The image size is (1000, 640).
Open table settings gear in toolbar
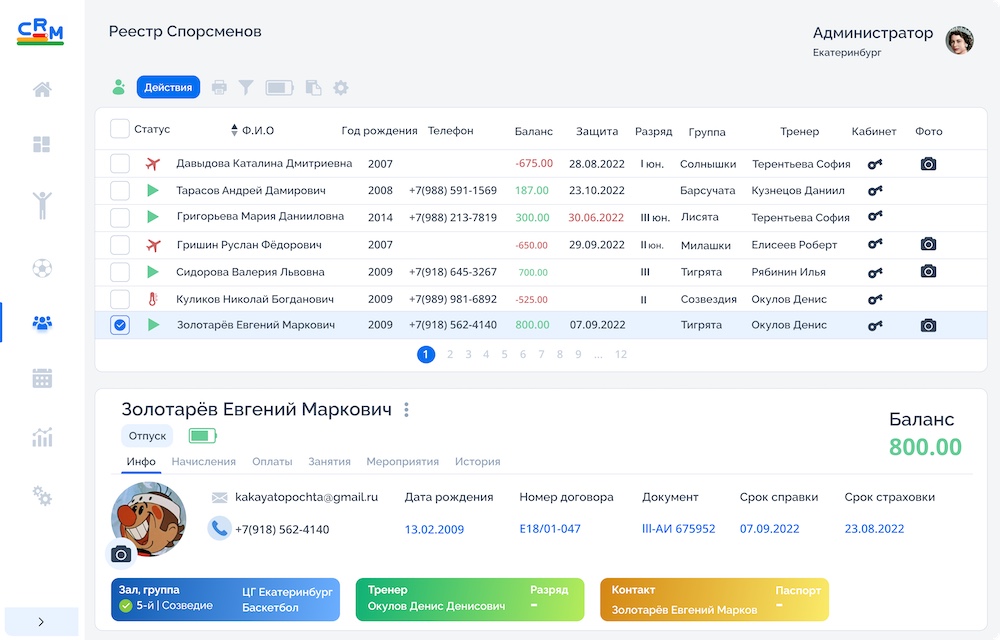[x=341, y=87]
